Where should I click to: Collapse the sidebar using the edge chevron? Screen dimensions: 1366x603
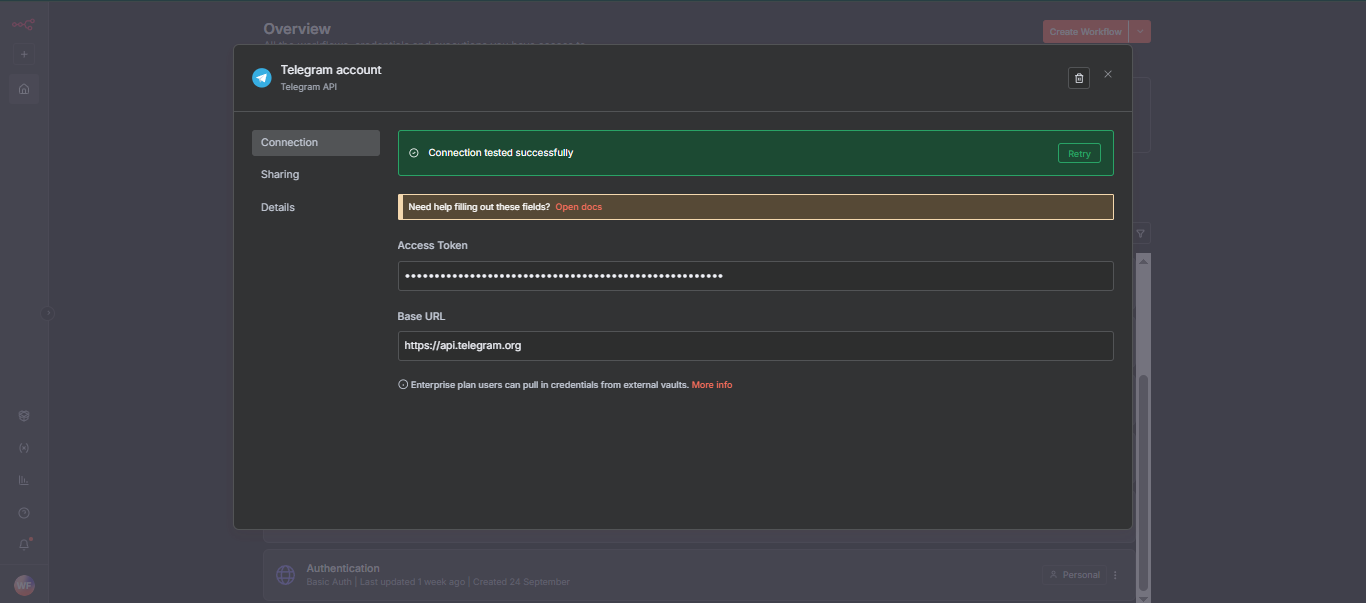point(47,313)
